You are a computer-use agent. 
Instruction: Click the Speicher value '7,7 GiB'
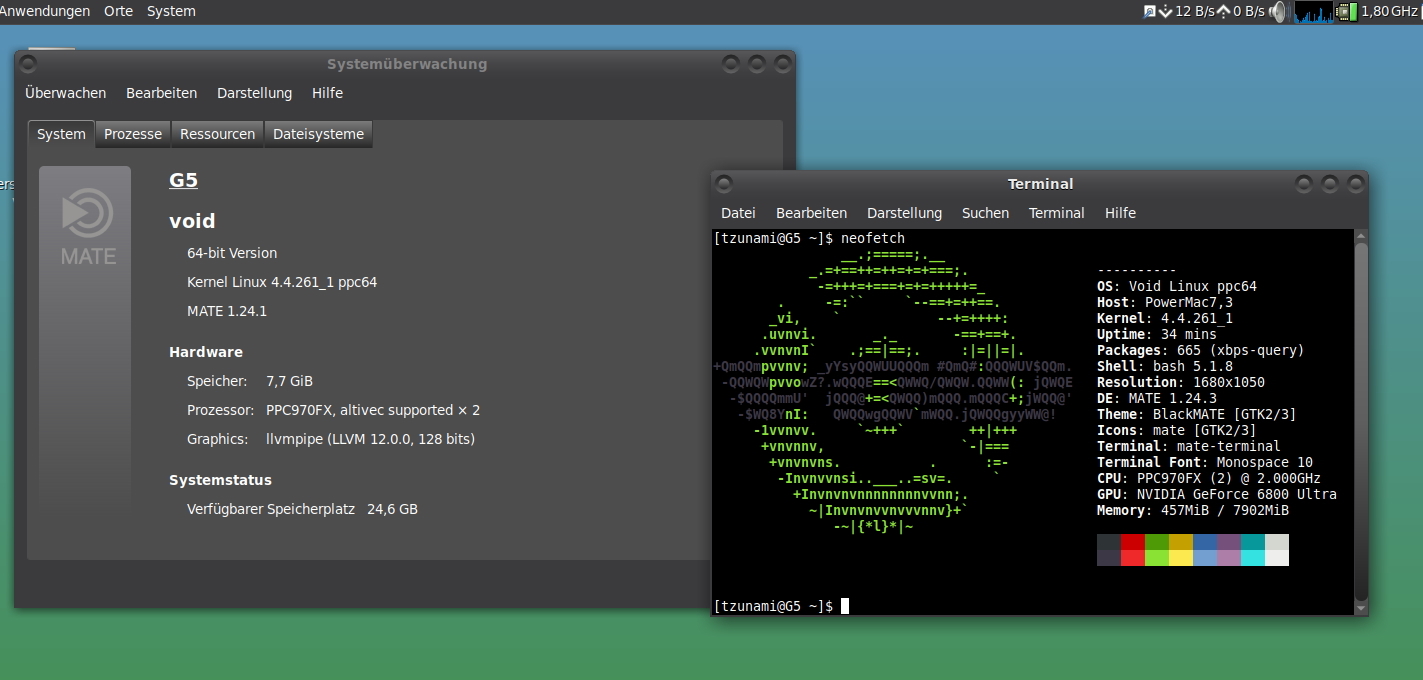click(x=289, y=381)
